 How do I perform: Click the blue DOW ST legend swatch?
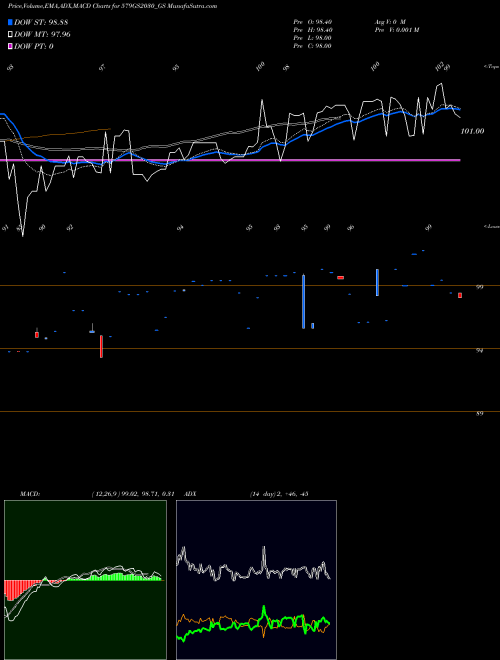[x=10, y=22]
